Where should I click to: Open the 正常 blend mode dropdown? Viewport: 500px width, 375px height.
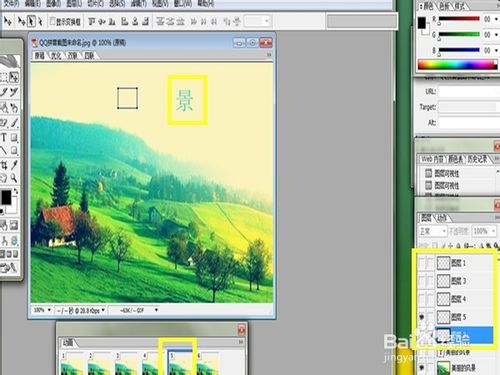coord(433,231)
